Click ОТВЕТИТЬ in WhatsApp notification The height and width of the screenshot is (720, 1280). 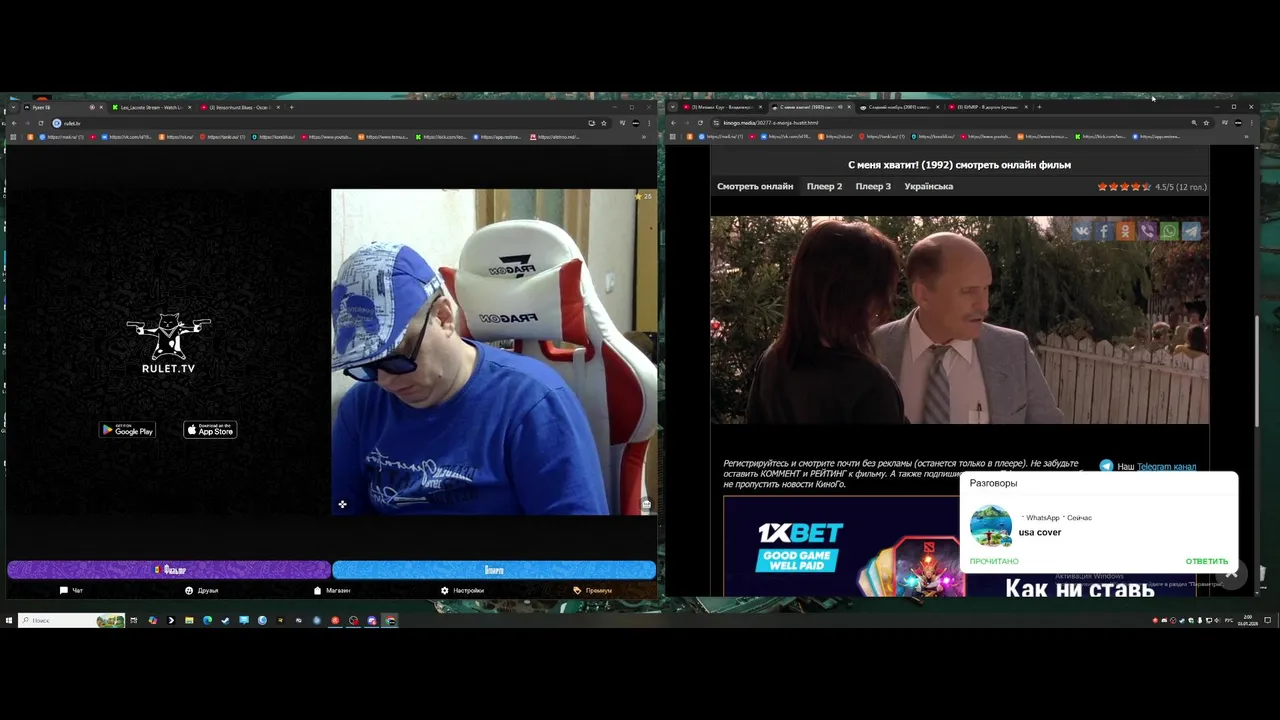tap(1207, 561)
